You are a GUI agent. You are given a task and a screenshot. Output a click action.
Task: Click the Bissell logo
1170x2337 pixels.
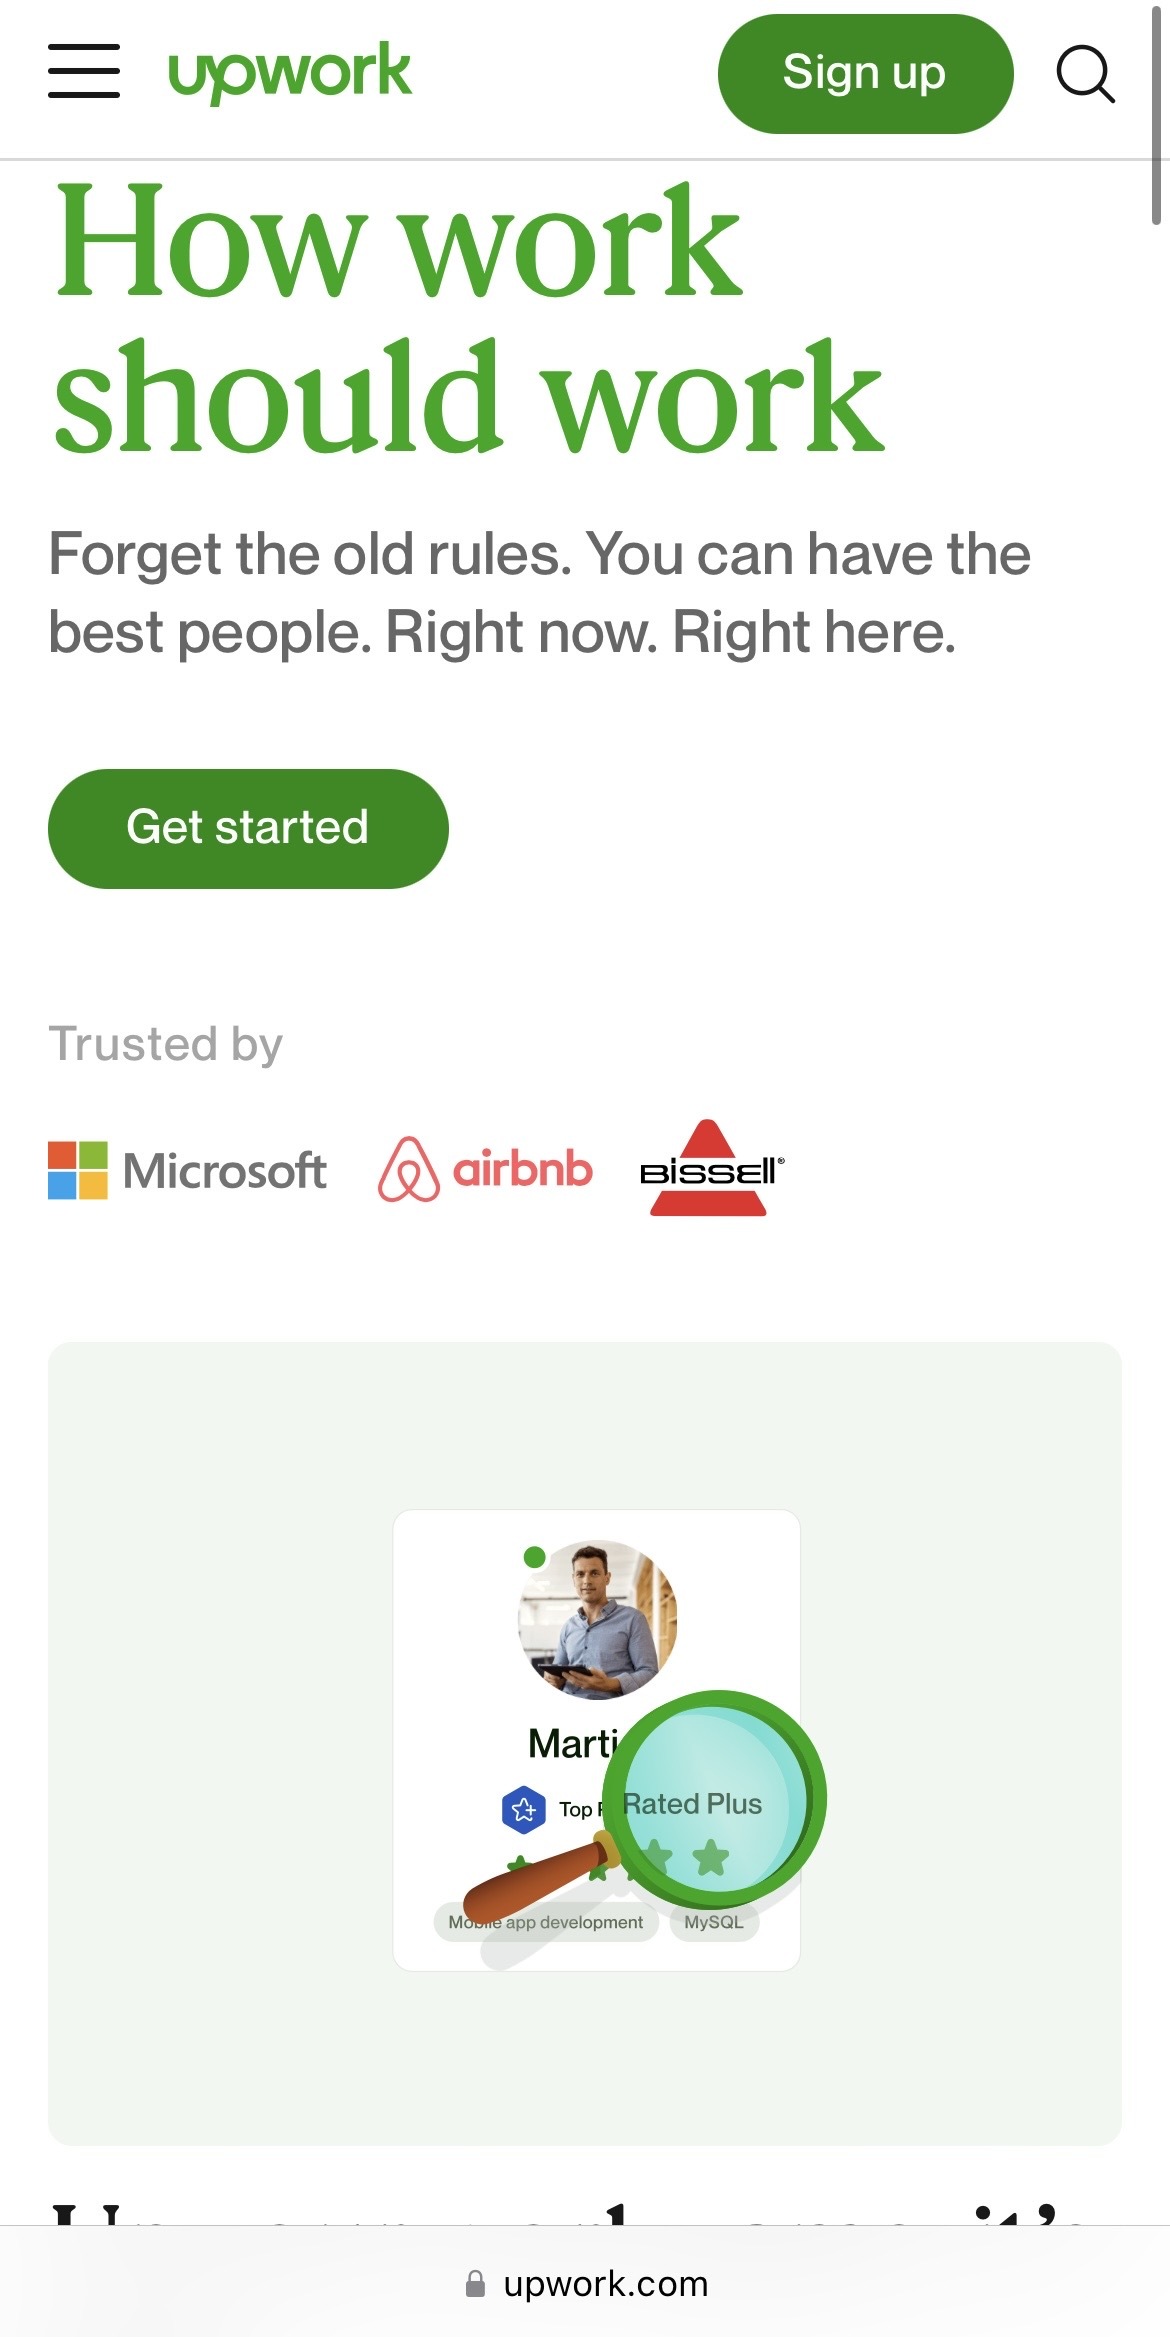[x=712, y=1168]
